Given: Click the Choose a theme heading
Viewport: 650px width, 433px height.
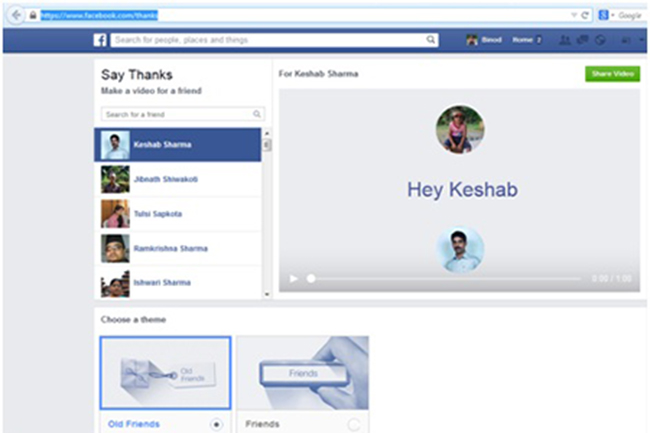Looking at the screenshot, I should tap(133, 319).
